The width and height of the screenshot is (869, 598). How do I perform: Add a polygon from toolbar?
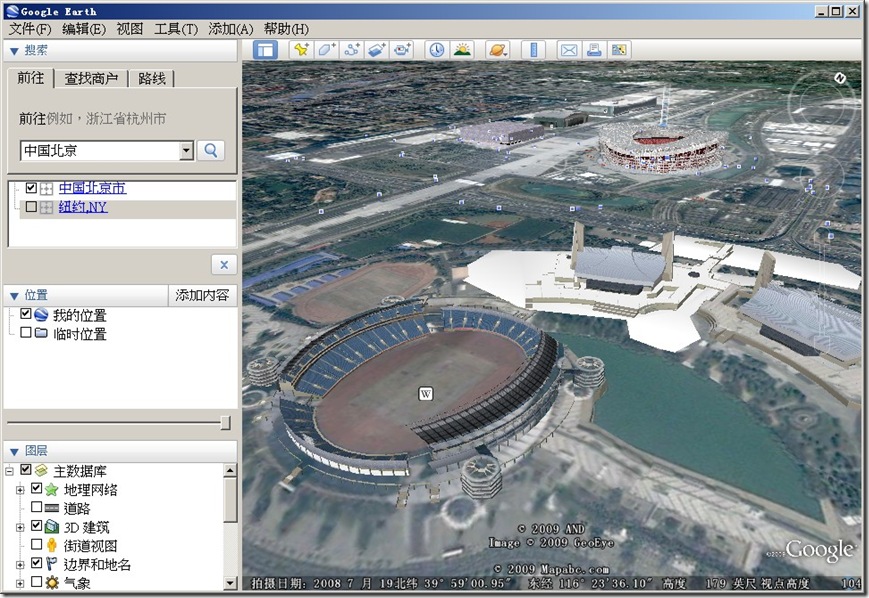tap(326, 50)
